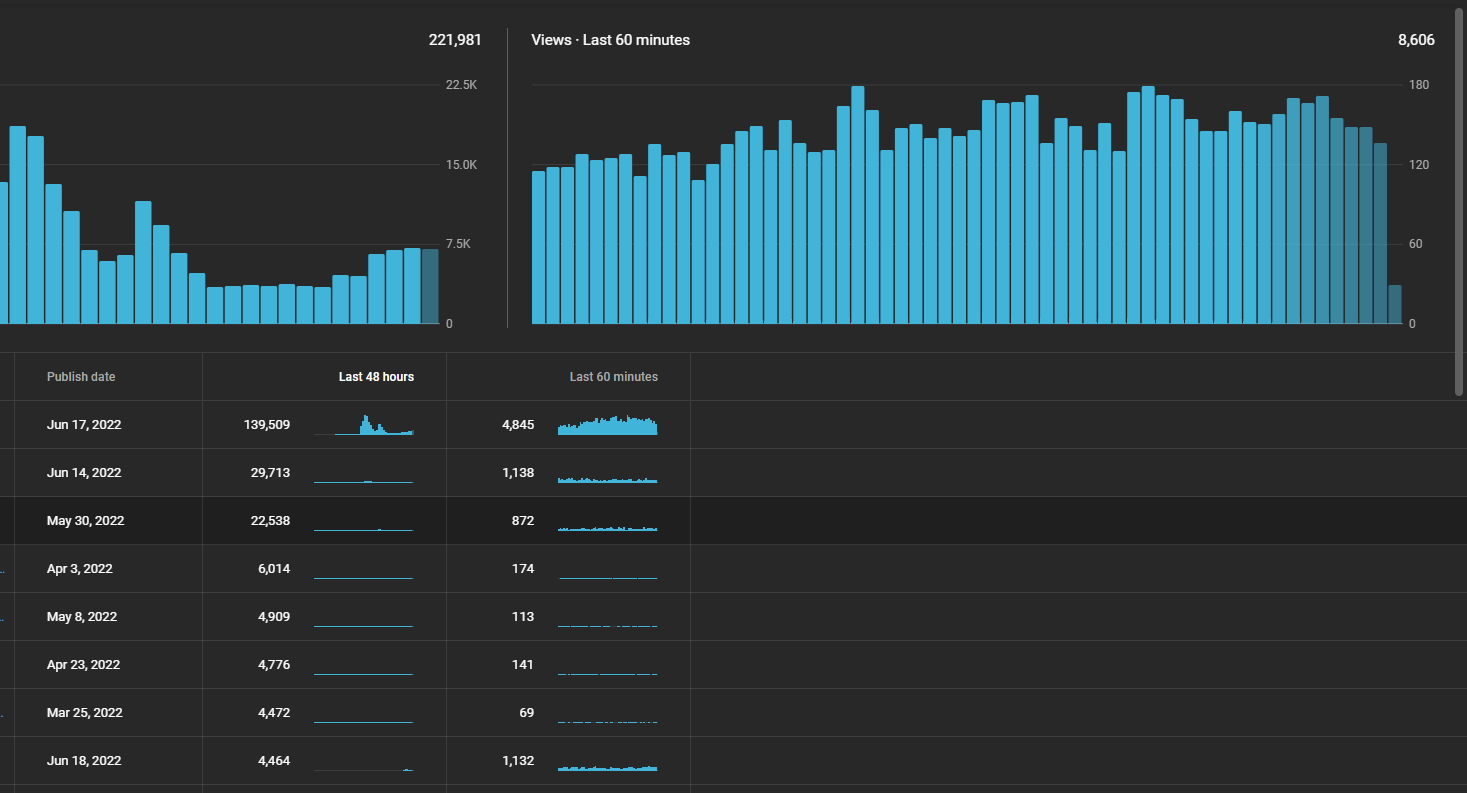
Task: Sort by Last 60 minutes column
Action: (614, 377)
